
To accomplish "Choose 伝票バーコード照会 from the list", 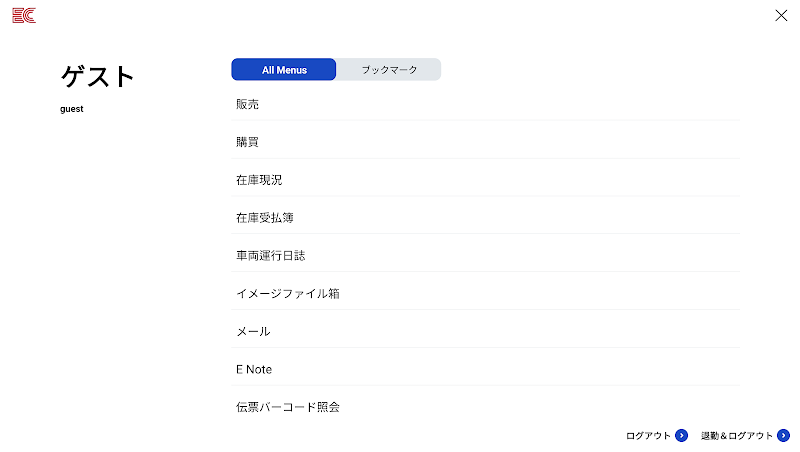I will point(288,408).
